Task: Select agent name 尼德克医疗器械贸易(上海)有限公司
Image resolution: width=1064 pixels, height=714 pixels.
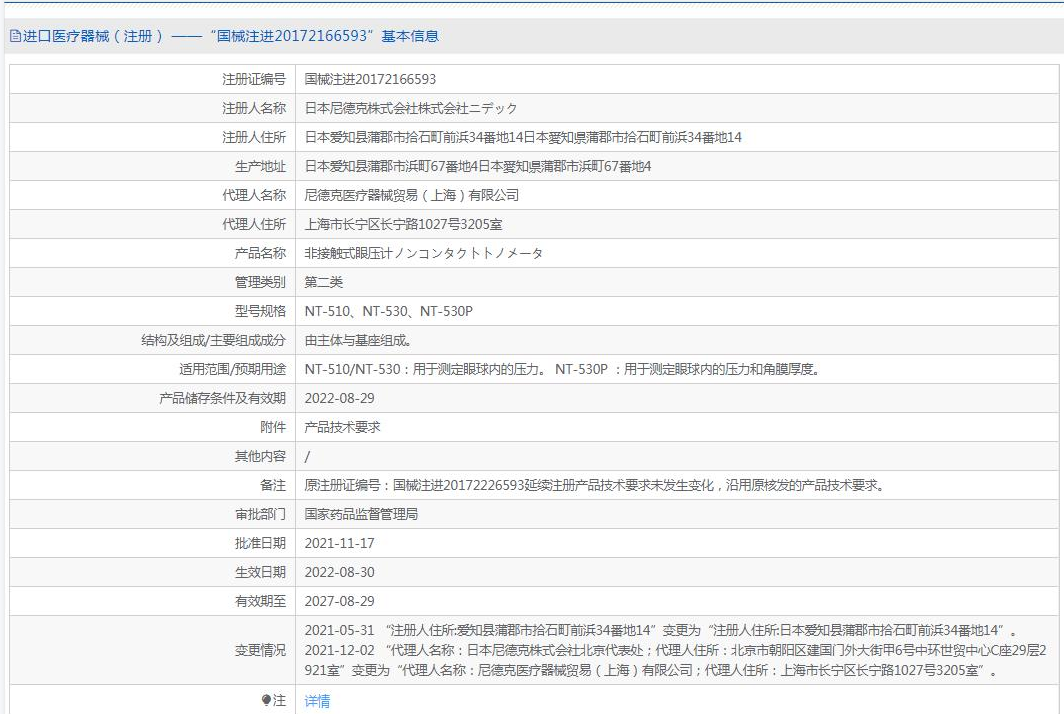Action: [x=412, y=195]
